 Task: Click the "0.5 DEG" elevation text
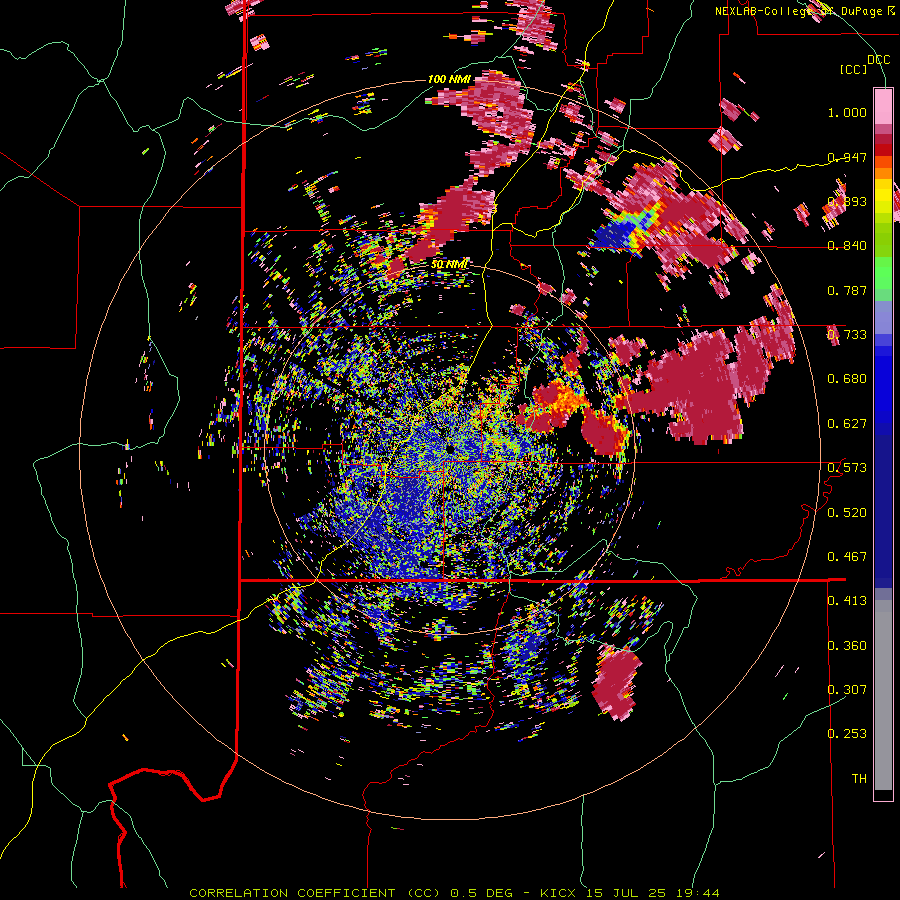(x=483, y=893)
